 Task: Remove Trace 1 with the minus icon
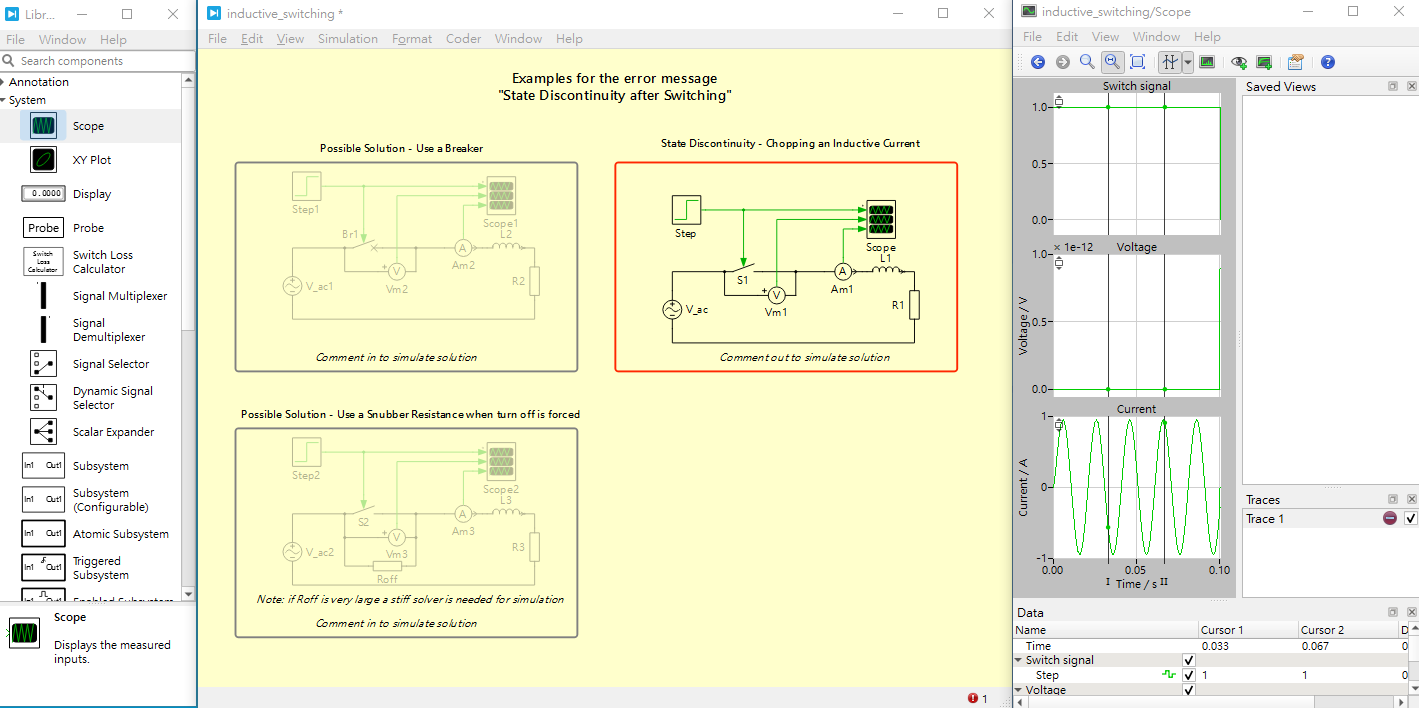1390,518
